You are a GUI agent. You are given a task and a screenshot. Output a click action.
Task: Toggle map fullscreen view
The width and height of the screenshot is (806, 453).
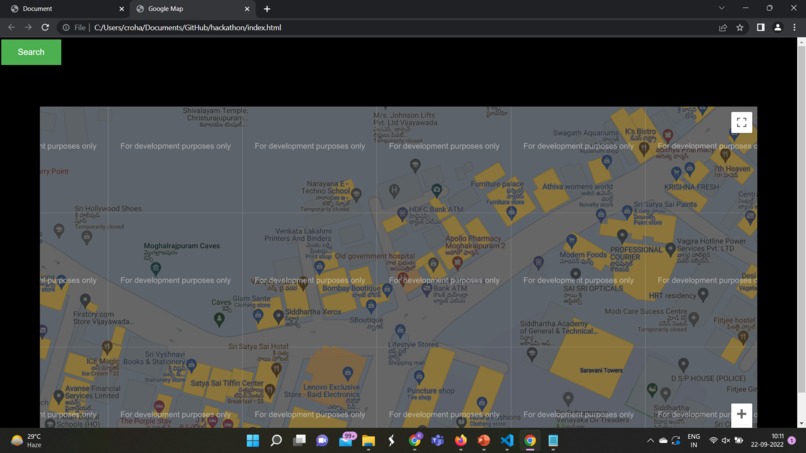coord(741,122)
